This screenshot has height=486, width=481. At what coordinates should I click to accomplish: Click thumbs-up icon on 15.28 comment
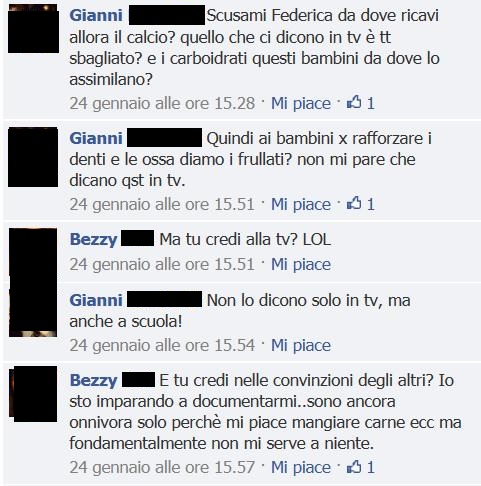pos(354,102)
